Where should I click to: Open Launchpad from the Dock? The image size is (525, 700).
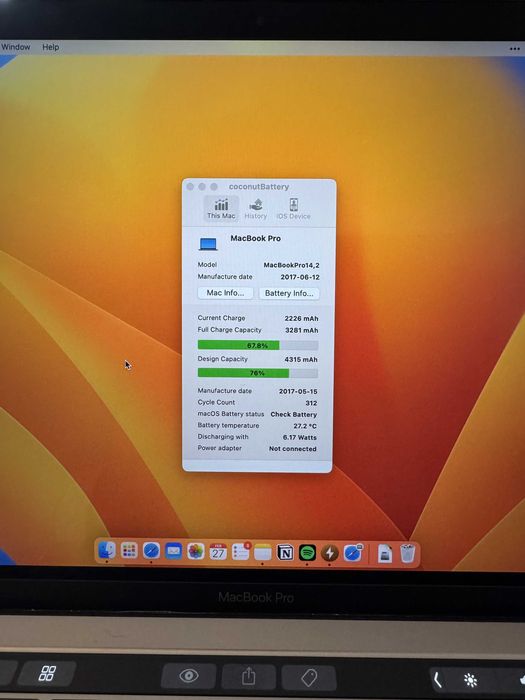tap(129, 551)
